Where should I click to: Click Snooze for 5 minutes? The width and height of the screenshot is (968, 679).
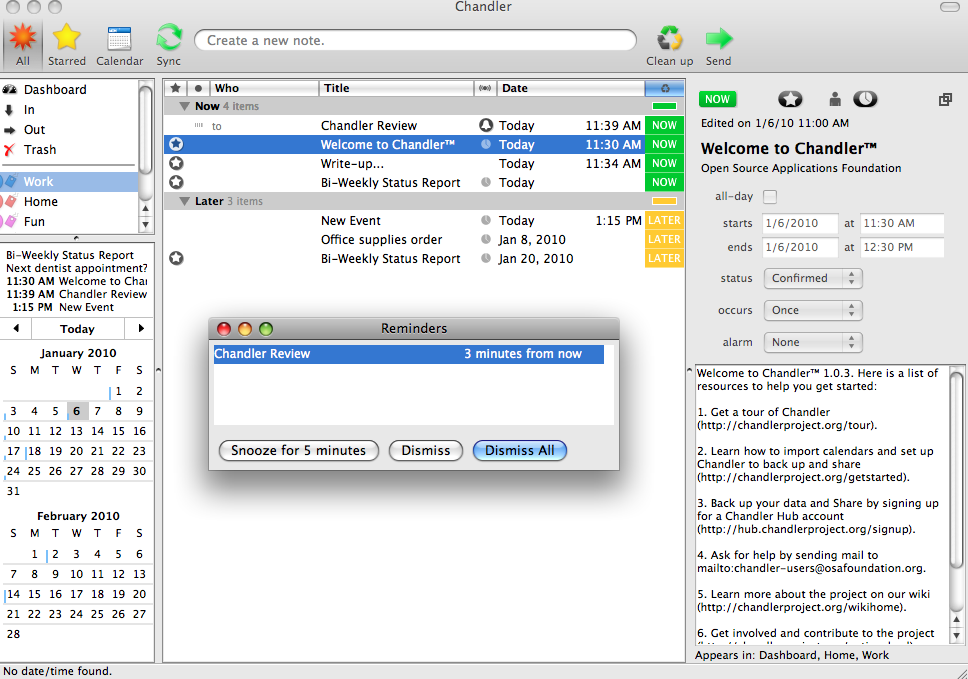click(x=299, y=451)
